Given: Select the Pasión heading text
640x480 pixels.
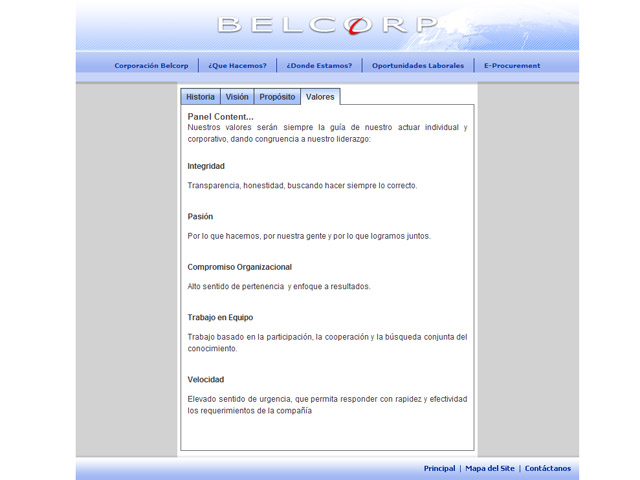Looking at the screenshot, I should [200, 216].
